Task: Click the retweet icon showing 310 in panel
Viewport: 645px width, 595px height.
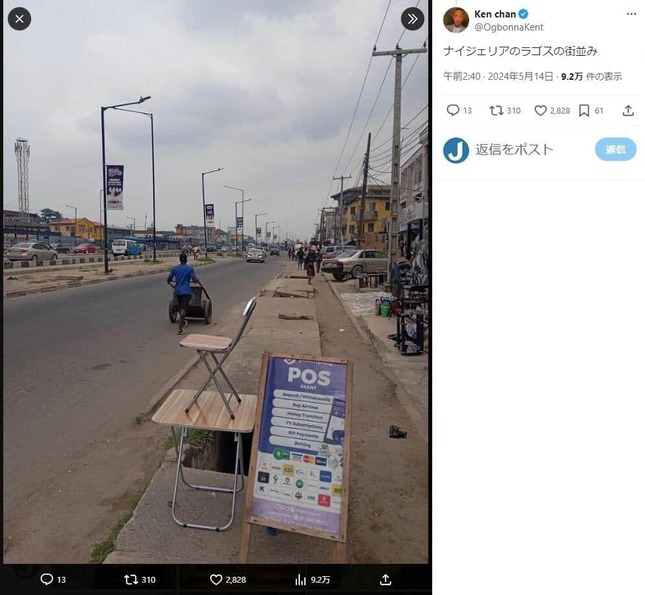Action: (496, 110)
